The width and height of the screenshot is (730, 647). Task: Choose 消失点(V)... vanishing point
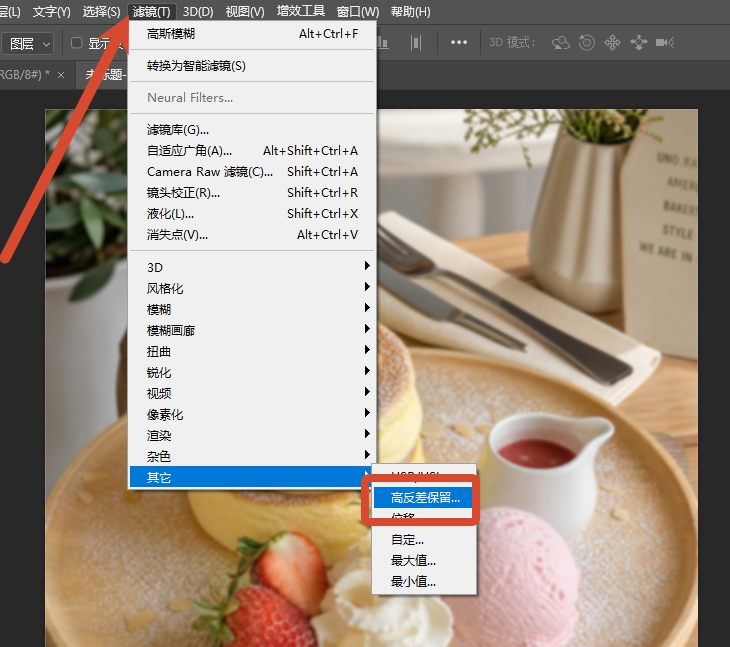[x=252, y=235]
